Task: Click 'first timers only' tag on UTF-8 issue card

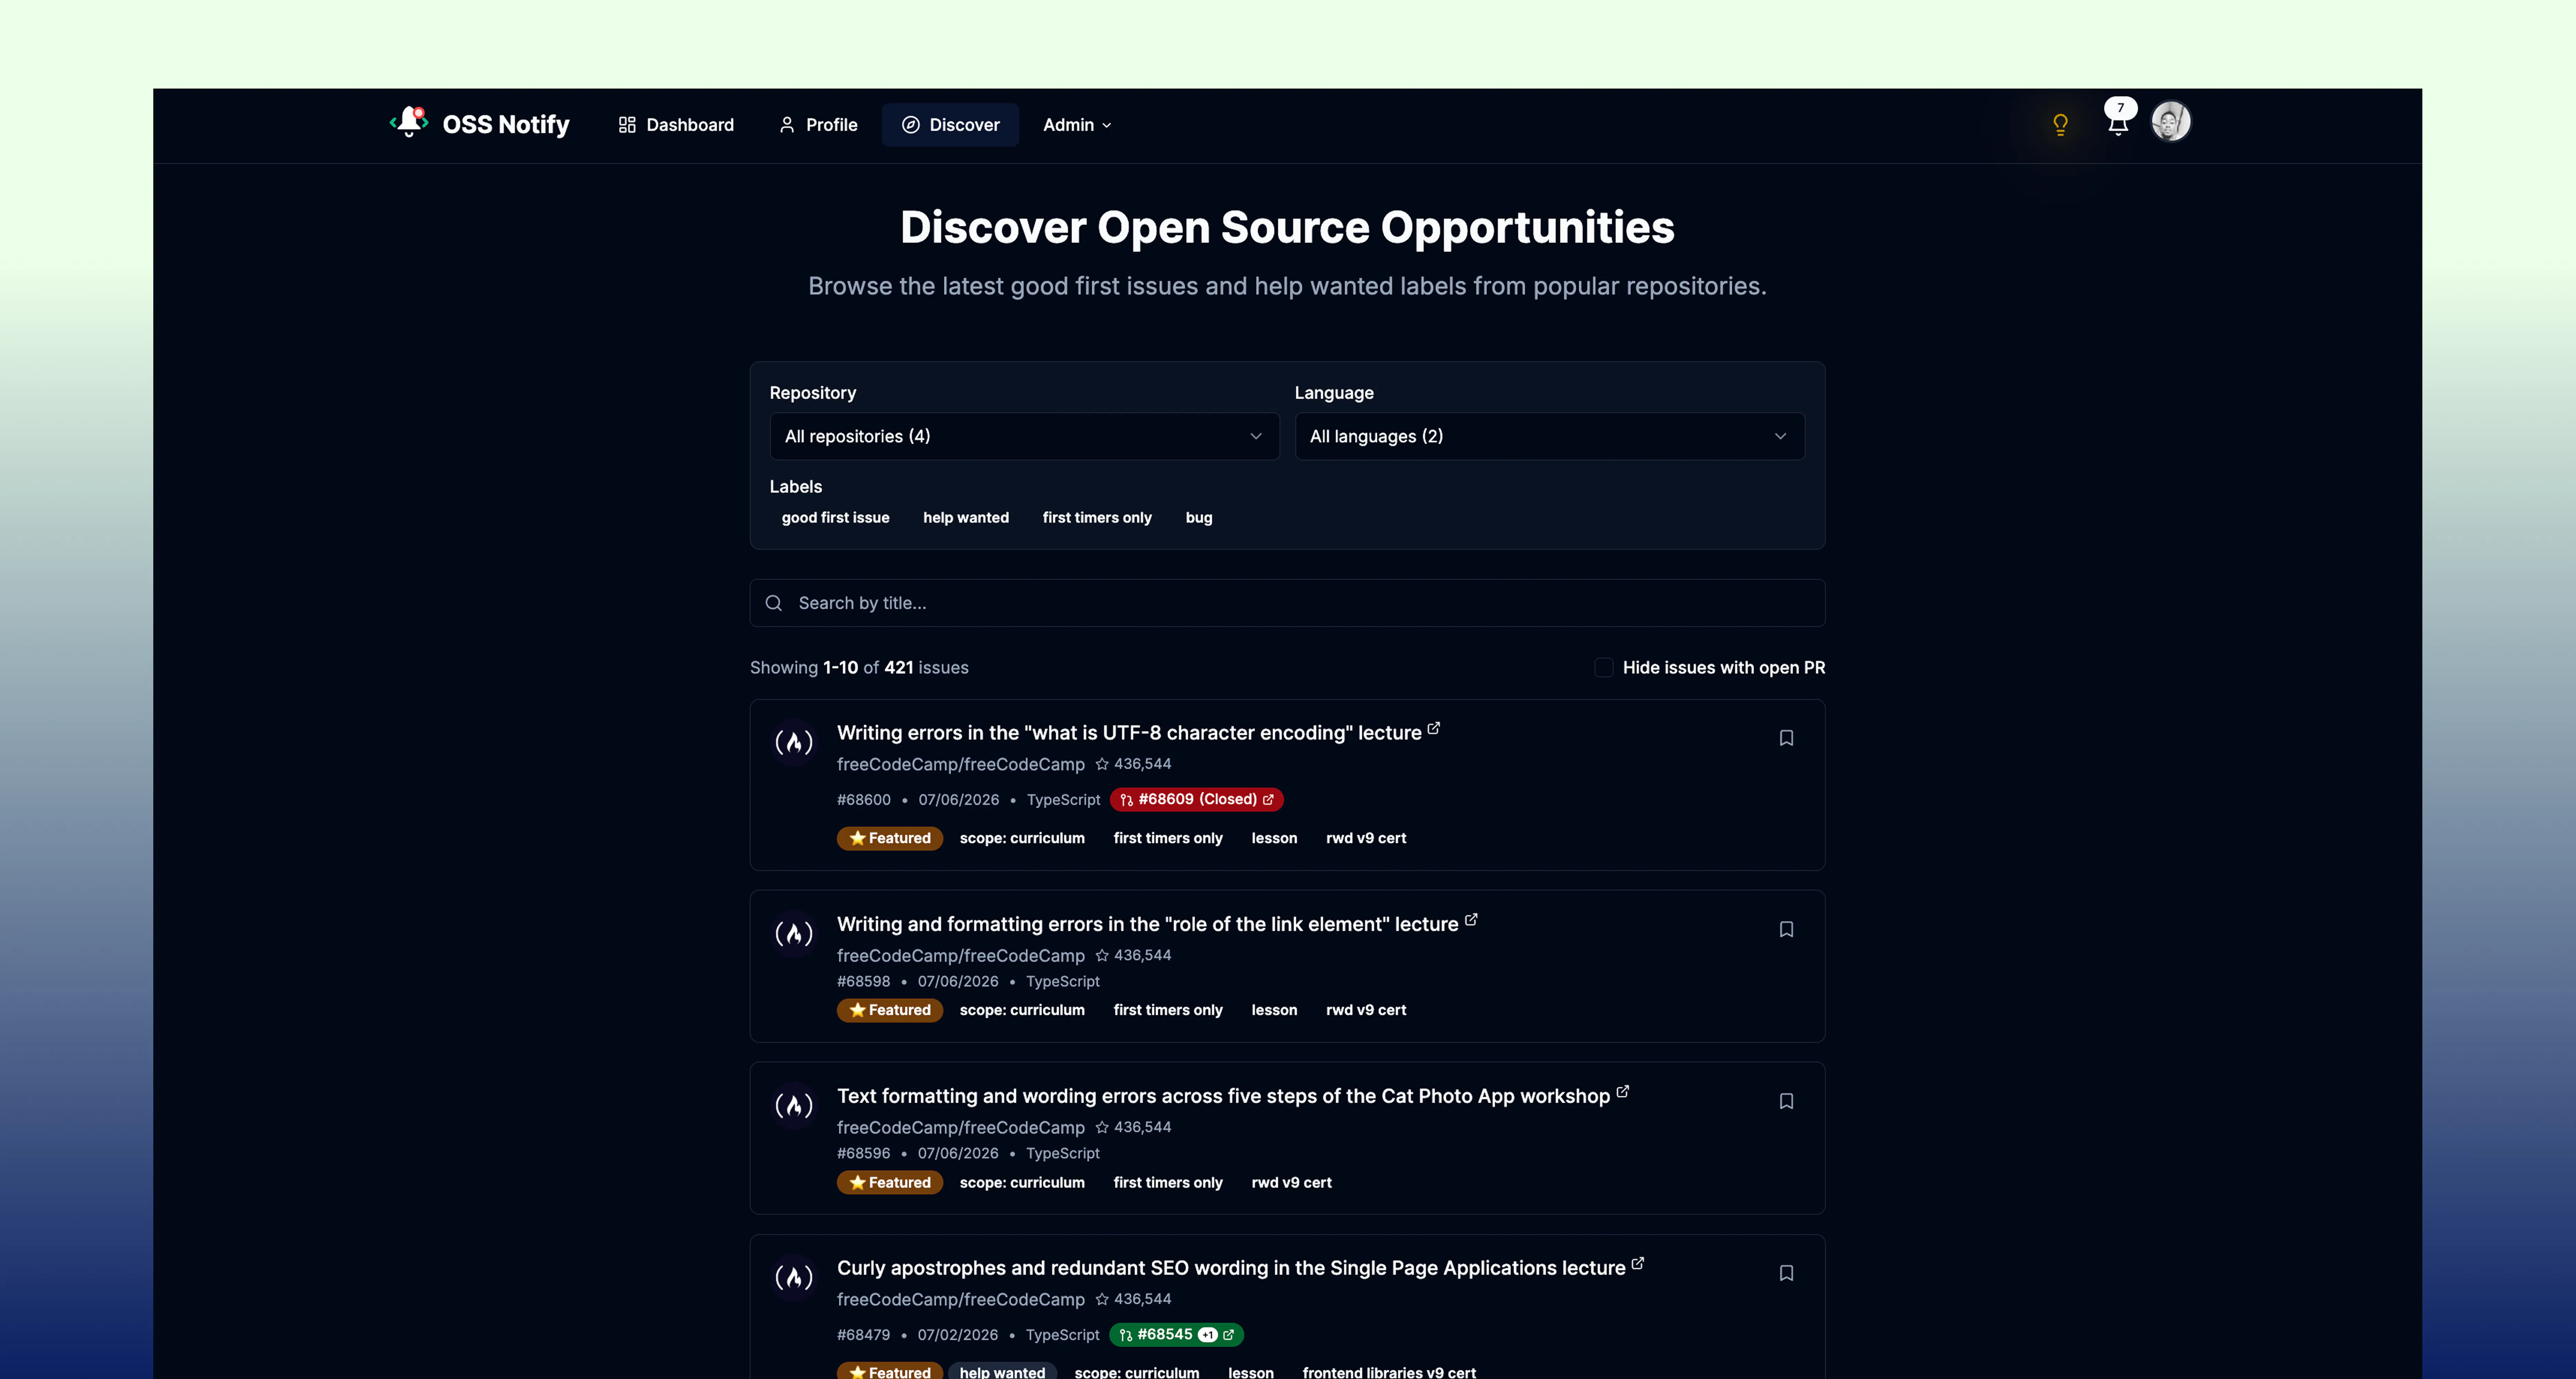Action: [1168, 839]
